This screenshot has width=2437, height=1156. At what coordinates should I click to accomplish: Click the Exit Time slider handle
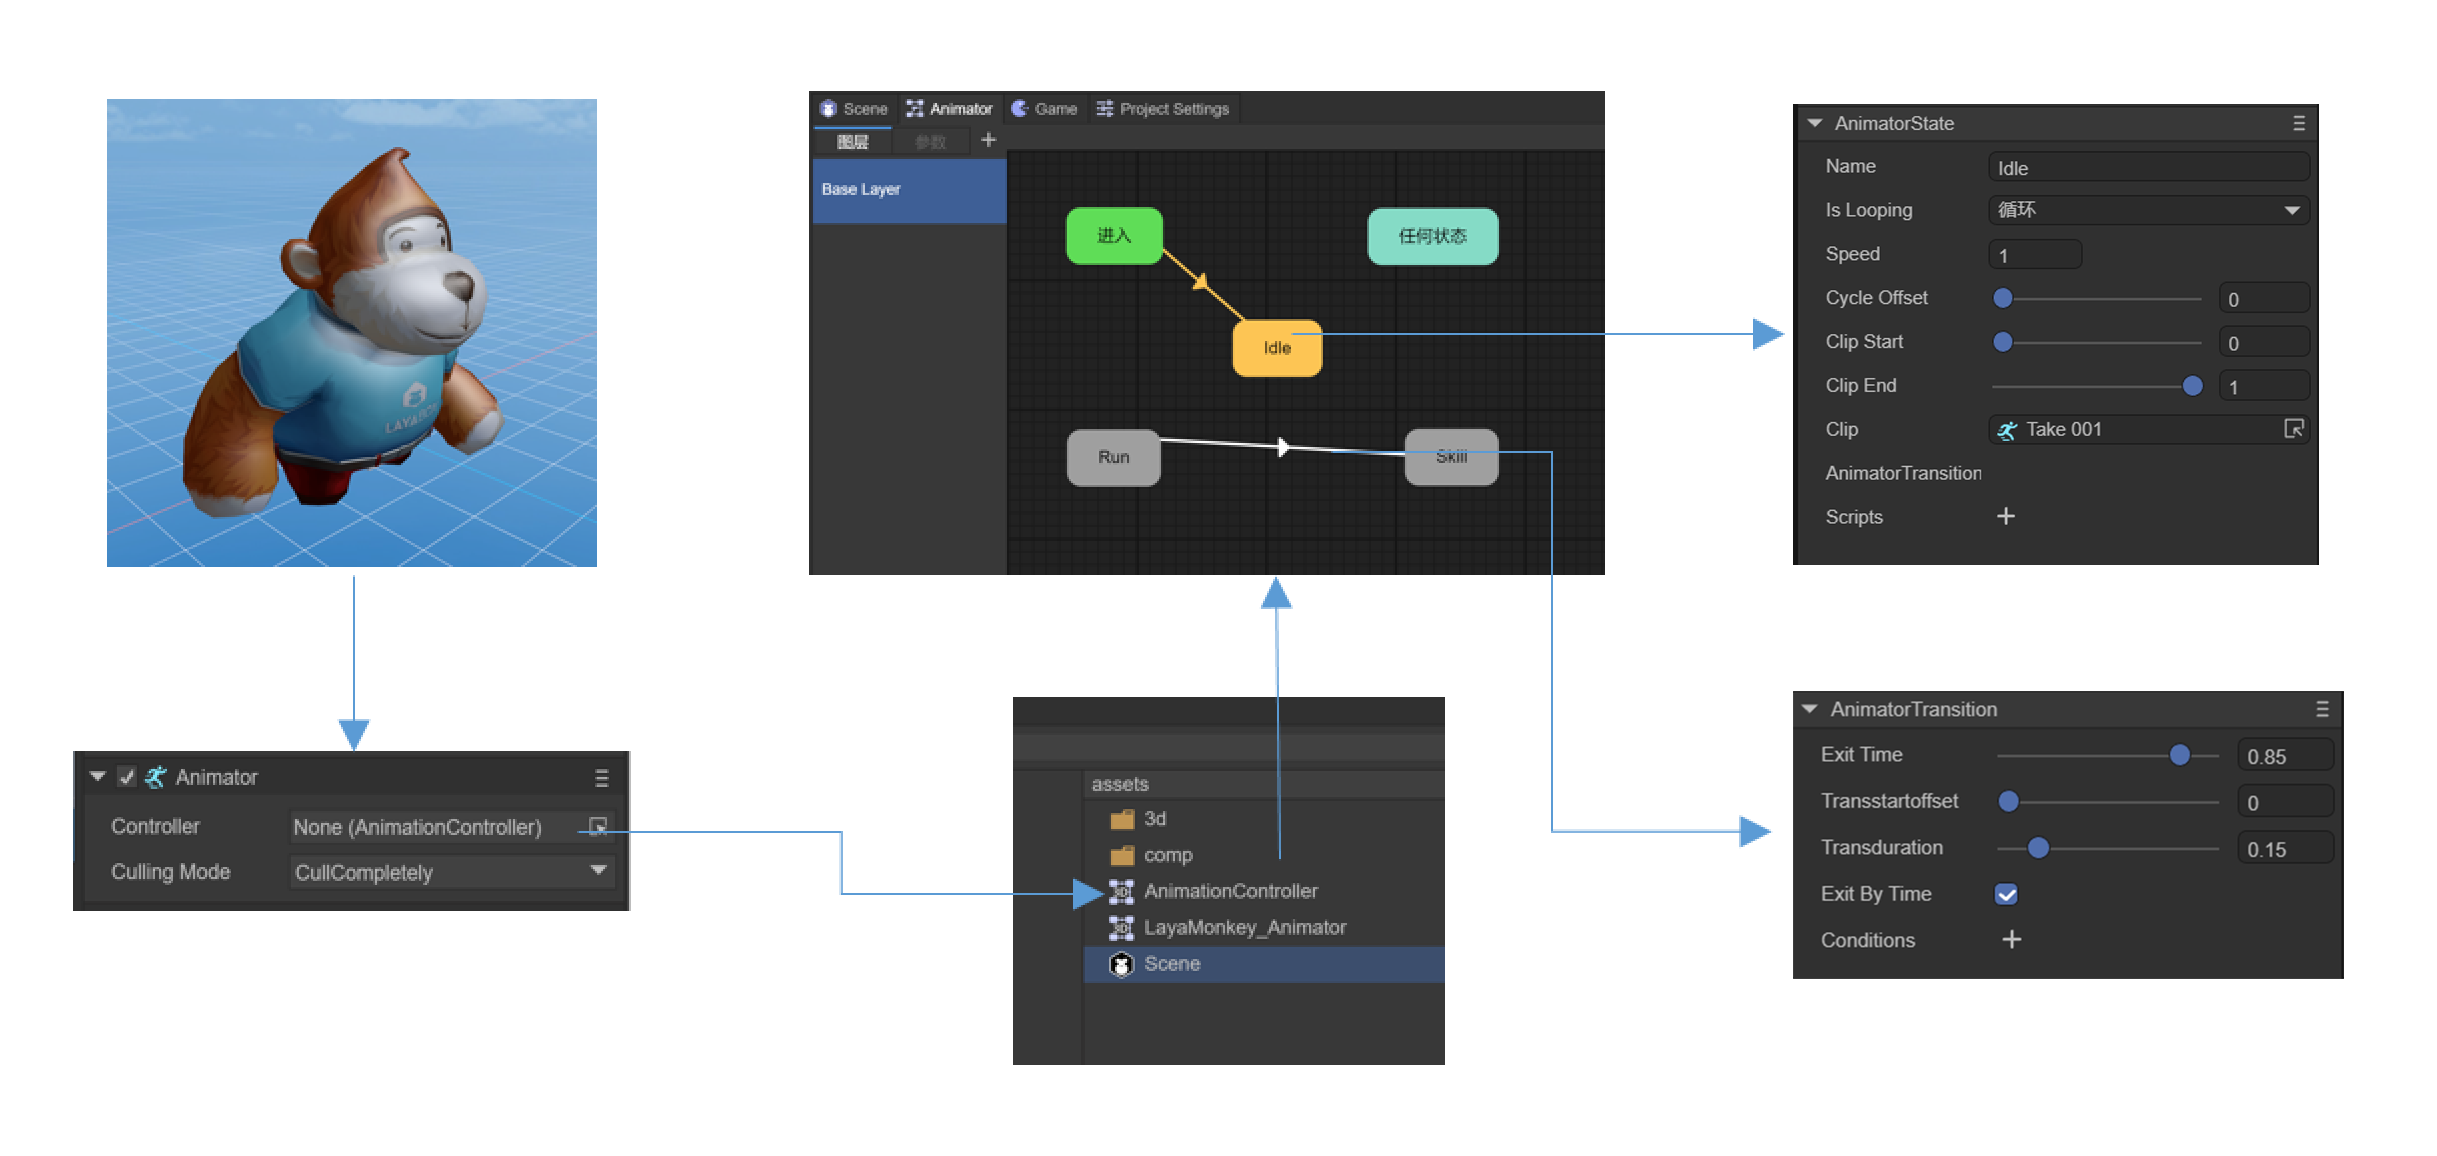2179,756
